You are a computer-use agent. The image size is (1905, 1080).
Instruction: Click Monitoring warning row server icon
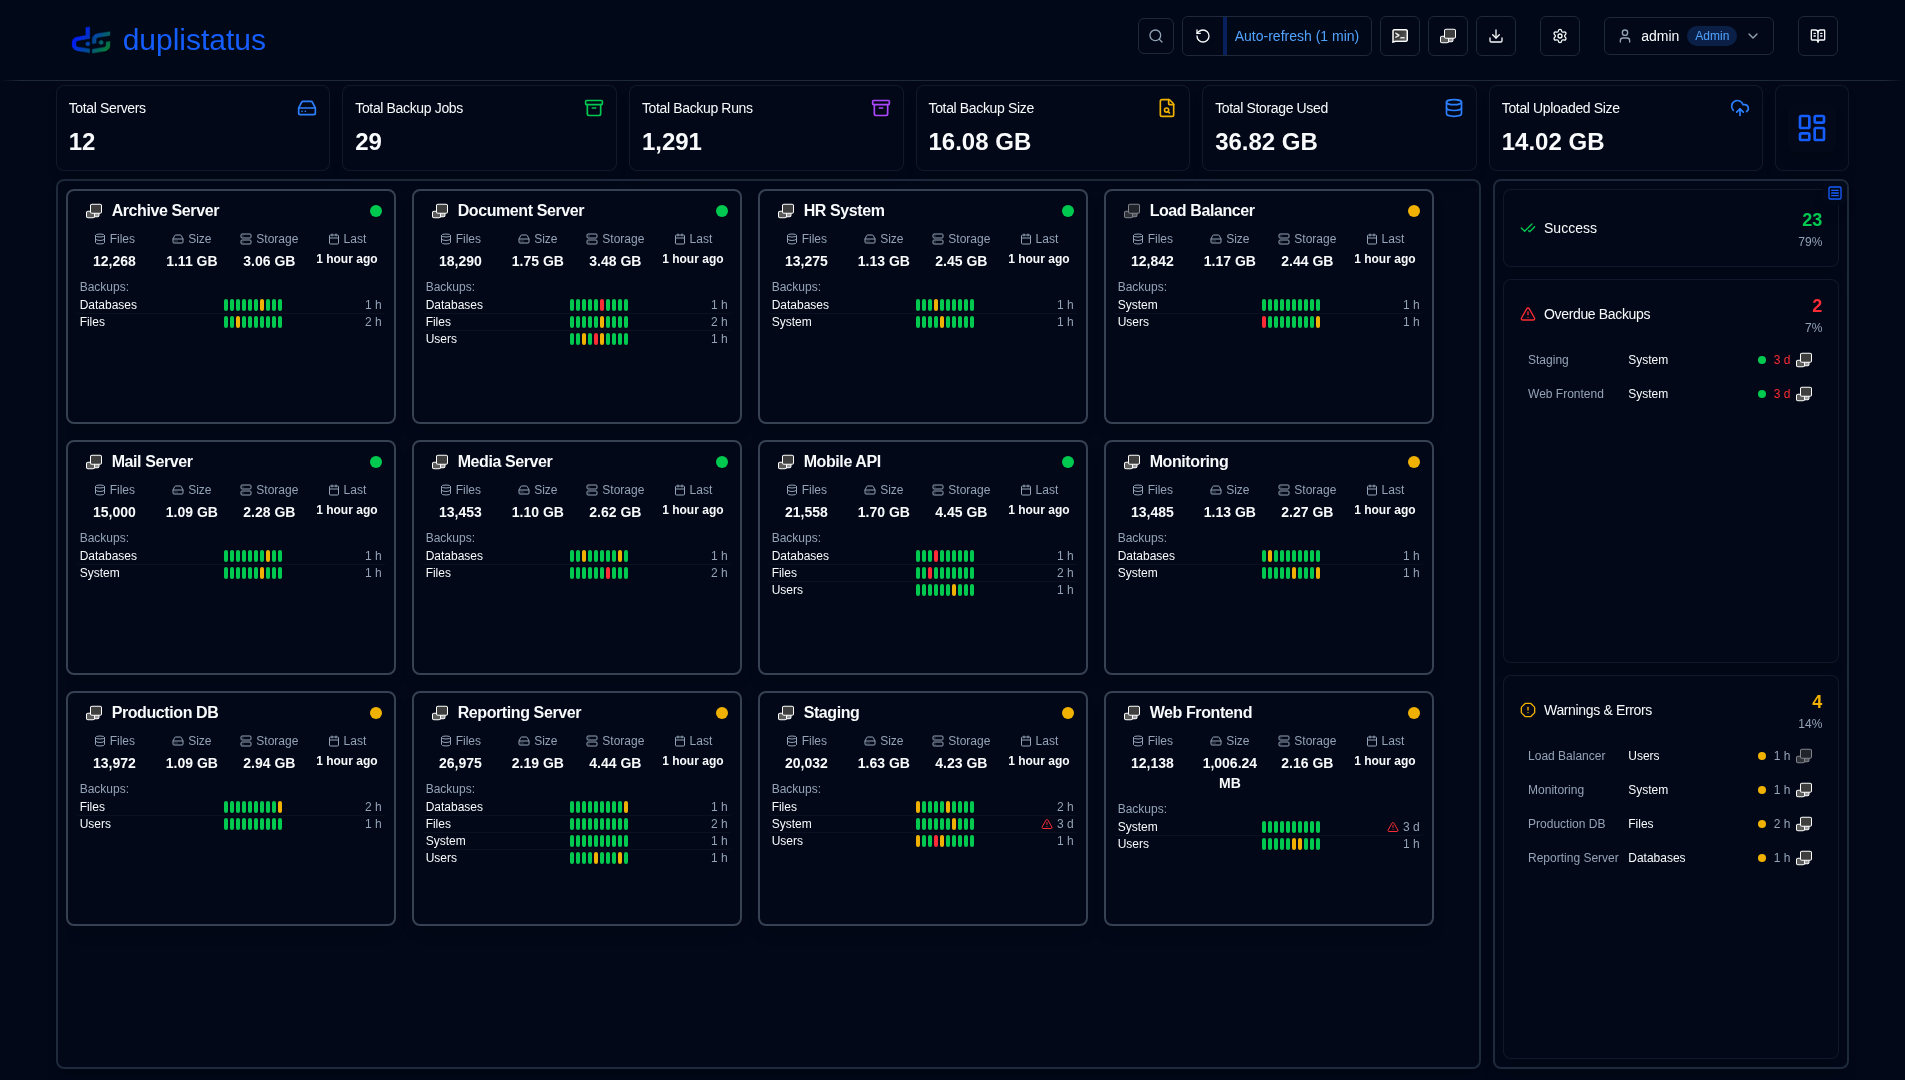point(1804,790)
